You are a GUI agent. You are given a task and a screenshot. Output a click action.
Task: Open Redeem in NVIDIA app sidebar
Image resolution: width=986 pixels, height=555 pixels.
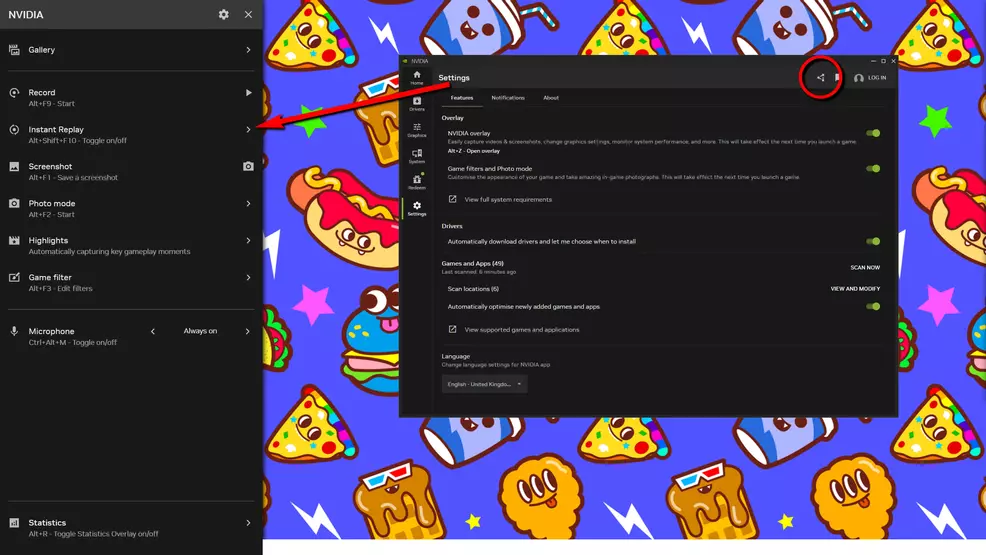tap(416, 182)
